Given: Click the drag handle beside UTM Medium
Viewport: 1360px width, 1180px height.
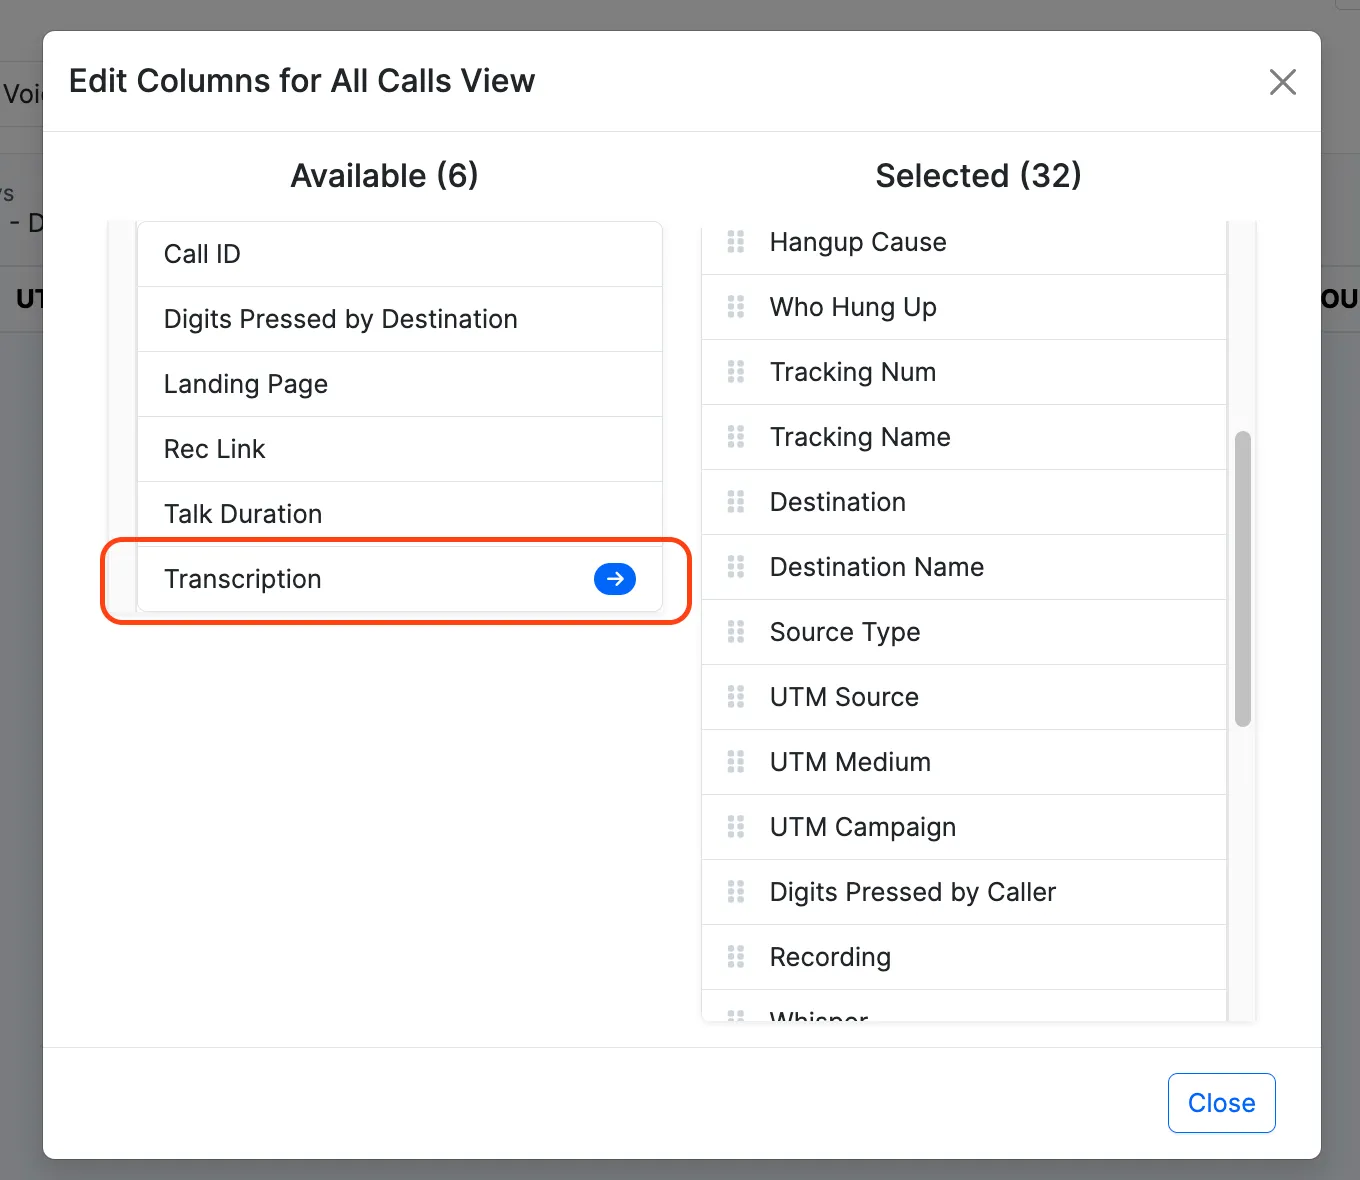Looking at the screenshot, I should pos(736,762).
